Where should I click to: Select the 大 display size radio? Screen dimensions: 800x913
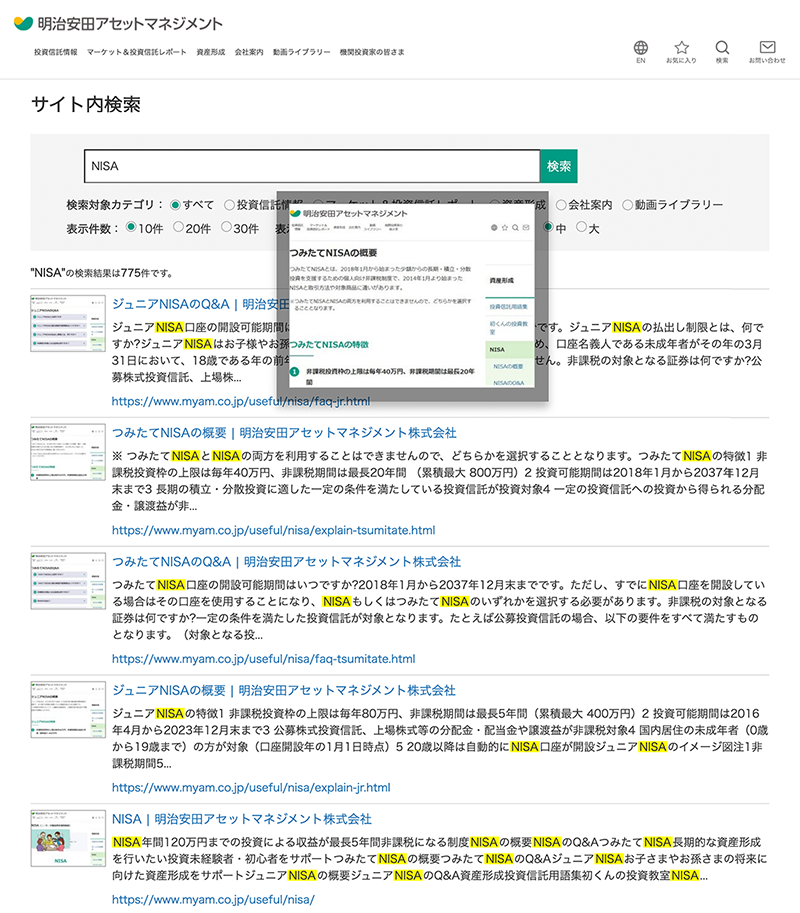pos(581,227)
